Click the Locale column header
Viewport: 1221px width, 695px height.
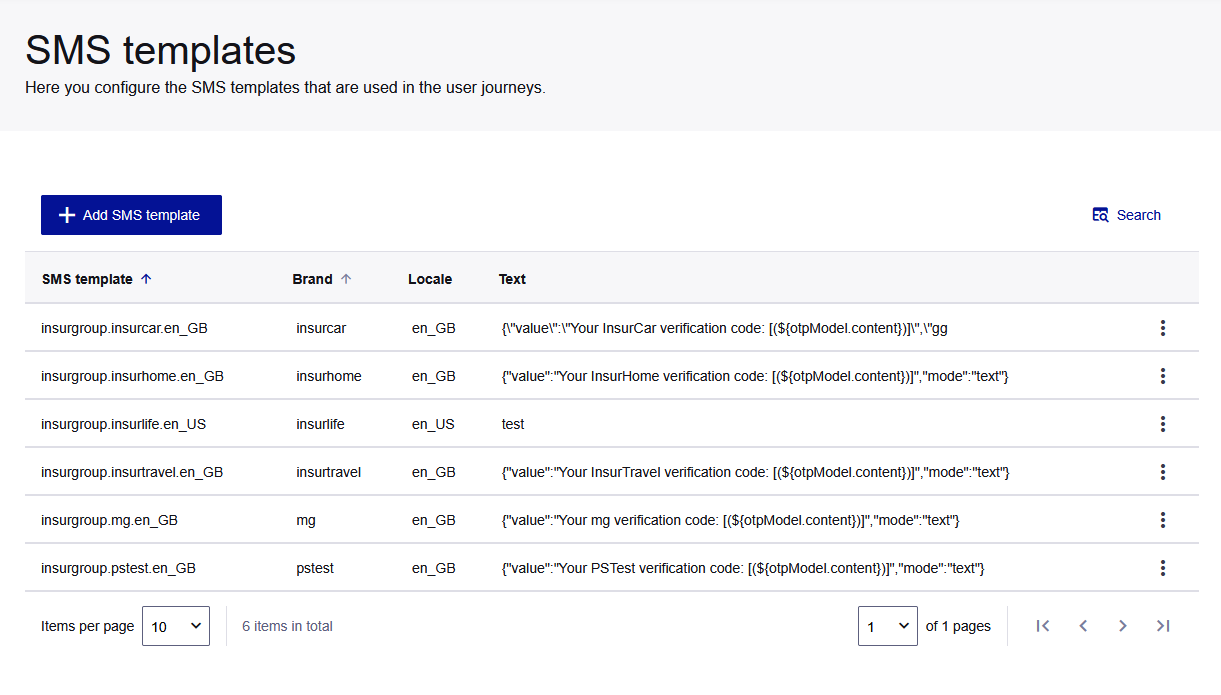pos(430,279)
